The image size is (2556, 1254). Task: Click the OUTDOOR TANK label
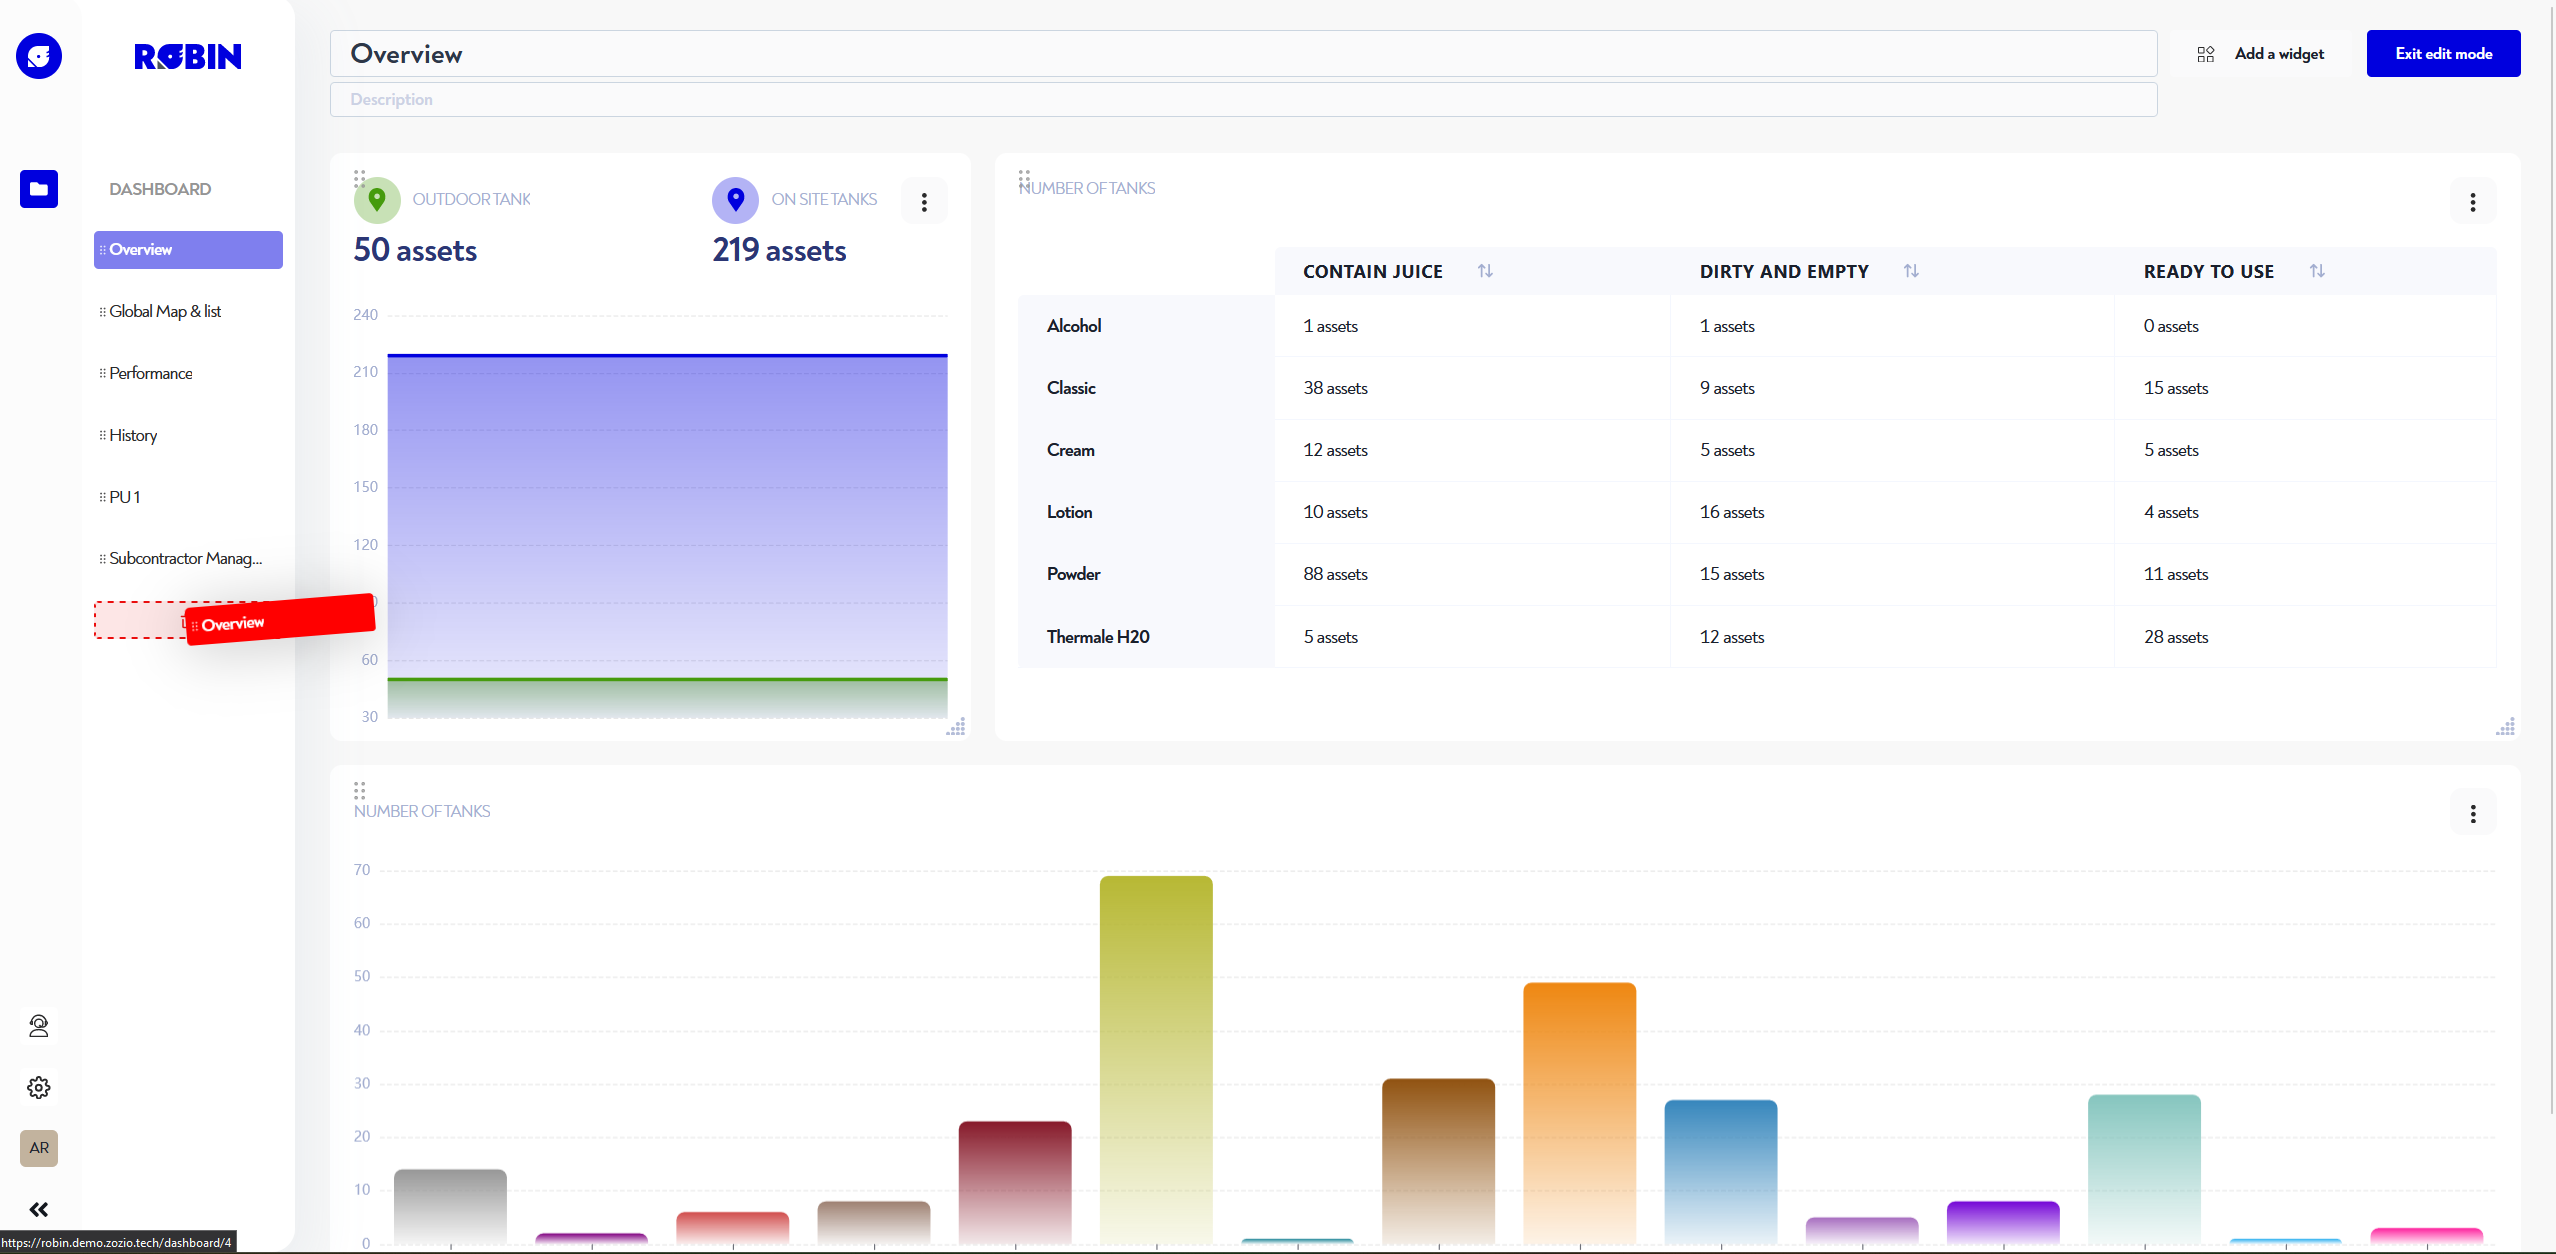pyautogui.click(x=472, y=200)
